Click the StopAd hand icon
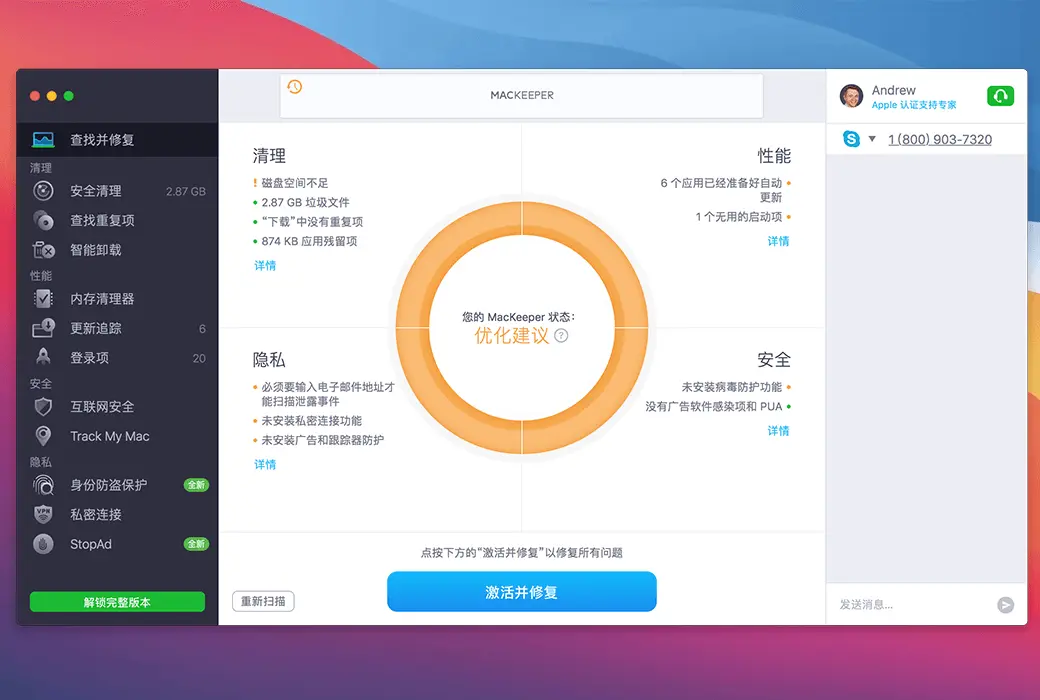The height and width of the screenshot is (700, 1040). pyautogui.click(x=43, y=544)
